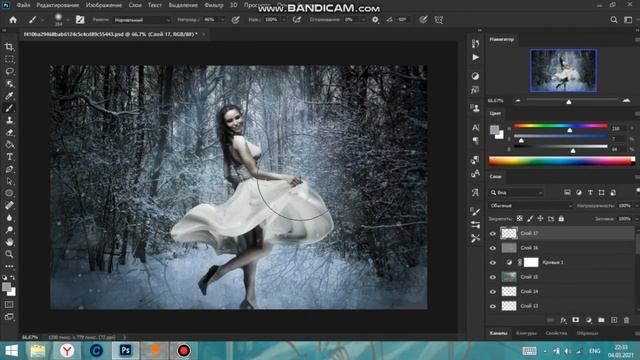Click the trash Delete layer icon
This screenshot has height=360, width=640.
point(627,320)
